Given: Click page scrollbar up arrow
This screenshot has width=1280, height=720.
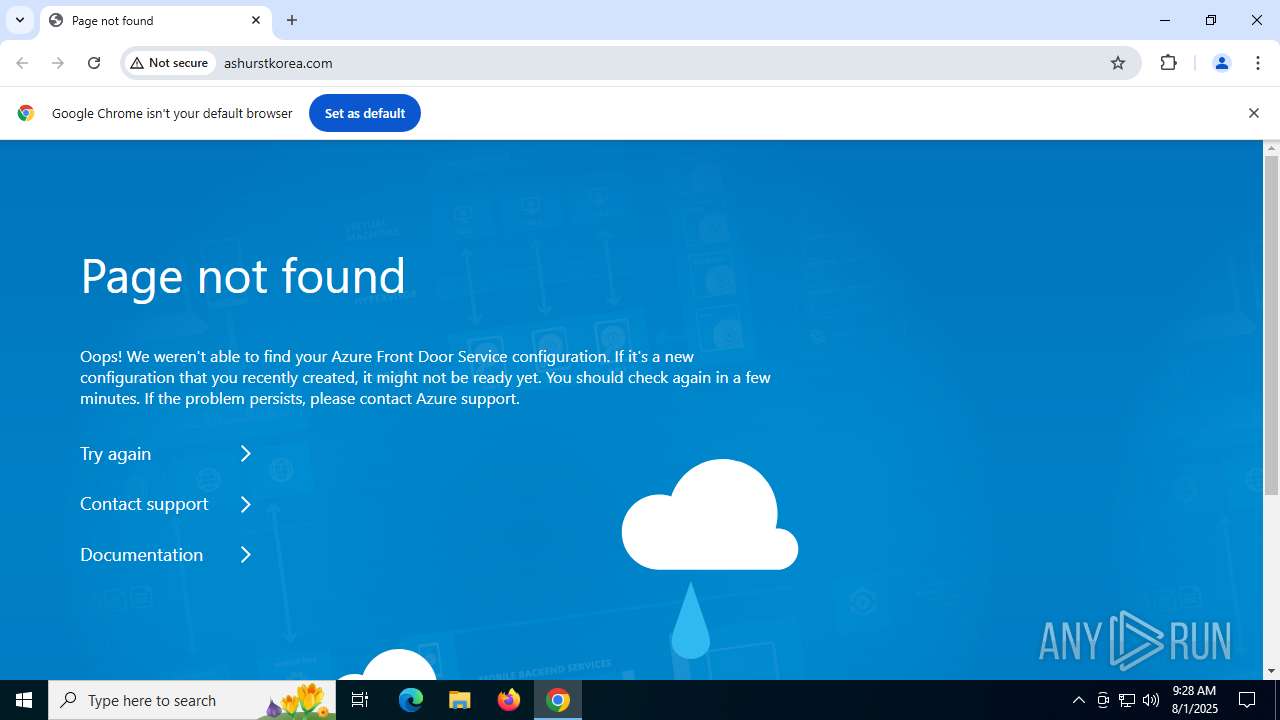Looking at the screenshot, I should 1272,148.
